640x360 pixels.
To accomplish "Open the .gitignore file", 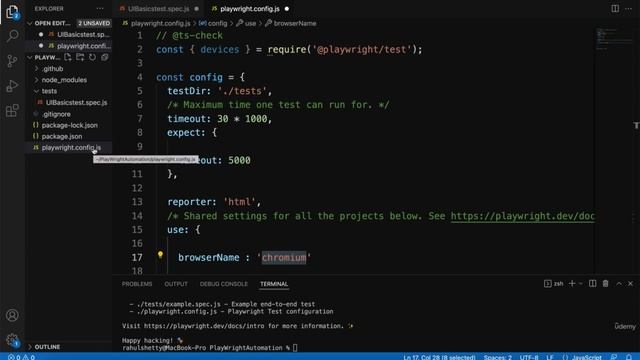I will point(56,114).
